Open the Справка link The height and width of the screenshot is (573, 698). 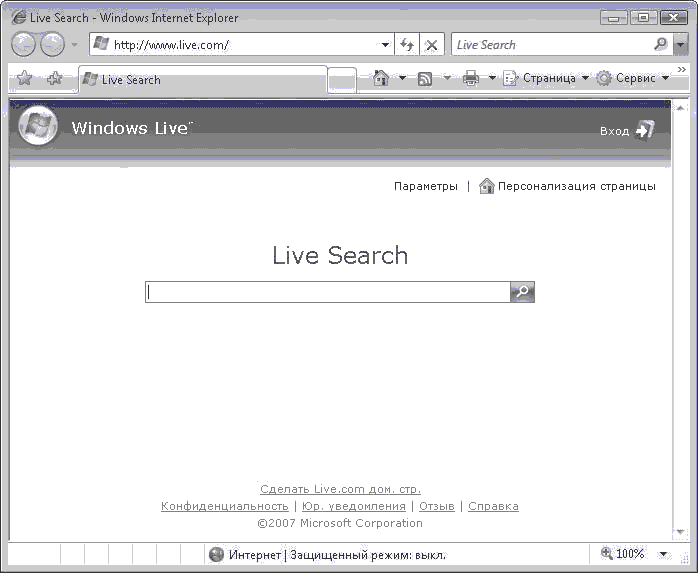click(493, 506)
